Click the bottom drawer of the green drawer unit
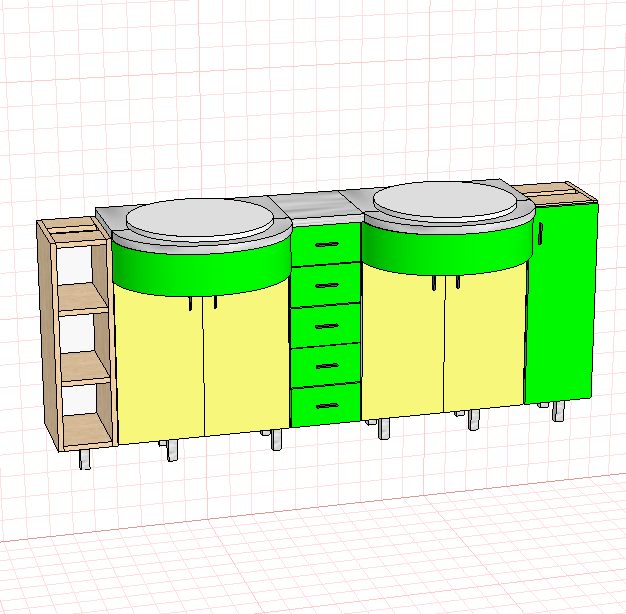Viewport: 626px width, 614px height. [x=326, y=405]
